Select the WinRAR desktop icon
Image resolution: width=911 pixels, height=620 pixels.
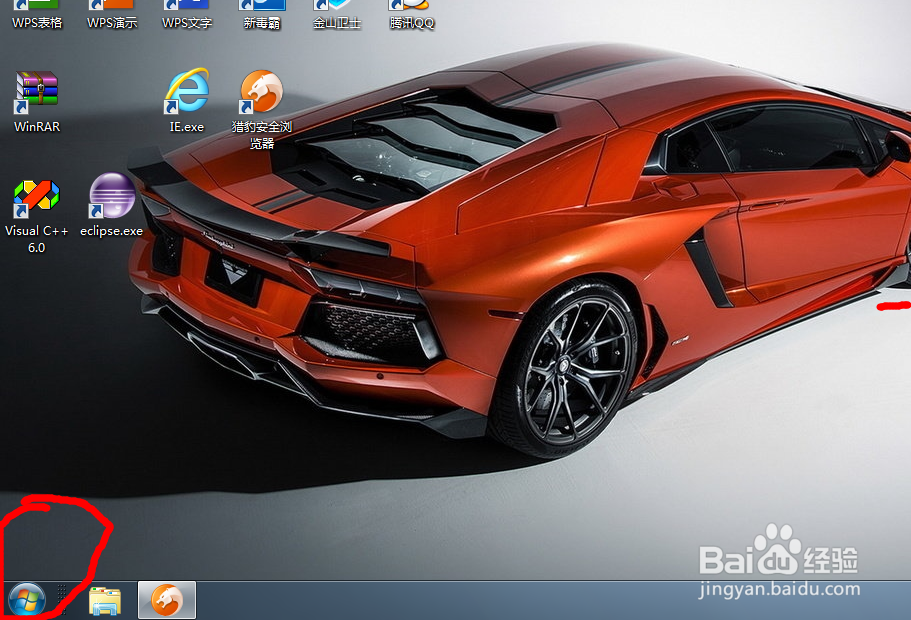click(37, 101)
